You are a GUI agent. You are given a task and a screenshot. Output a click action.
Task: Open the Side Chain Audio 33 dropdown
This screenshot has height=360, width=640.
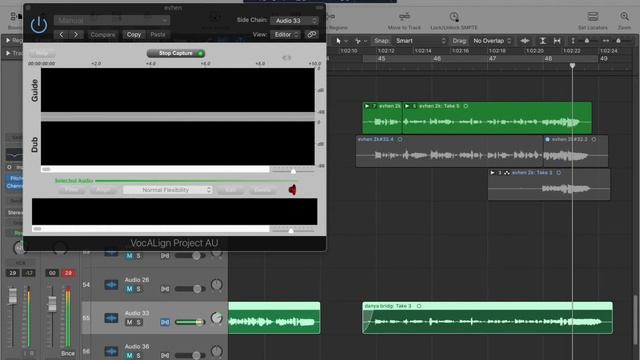[x=294, y=20]
